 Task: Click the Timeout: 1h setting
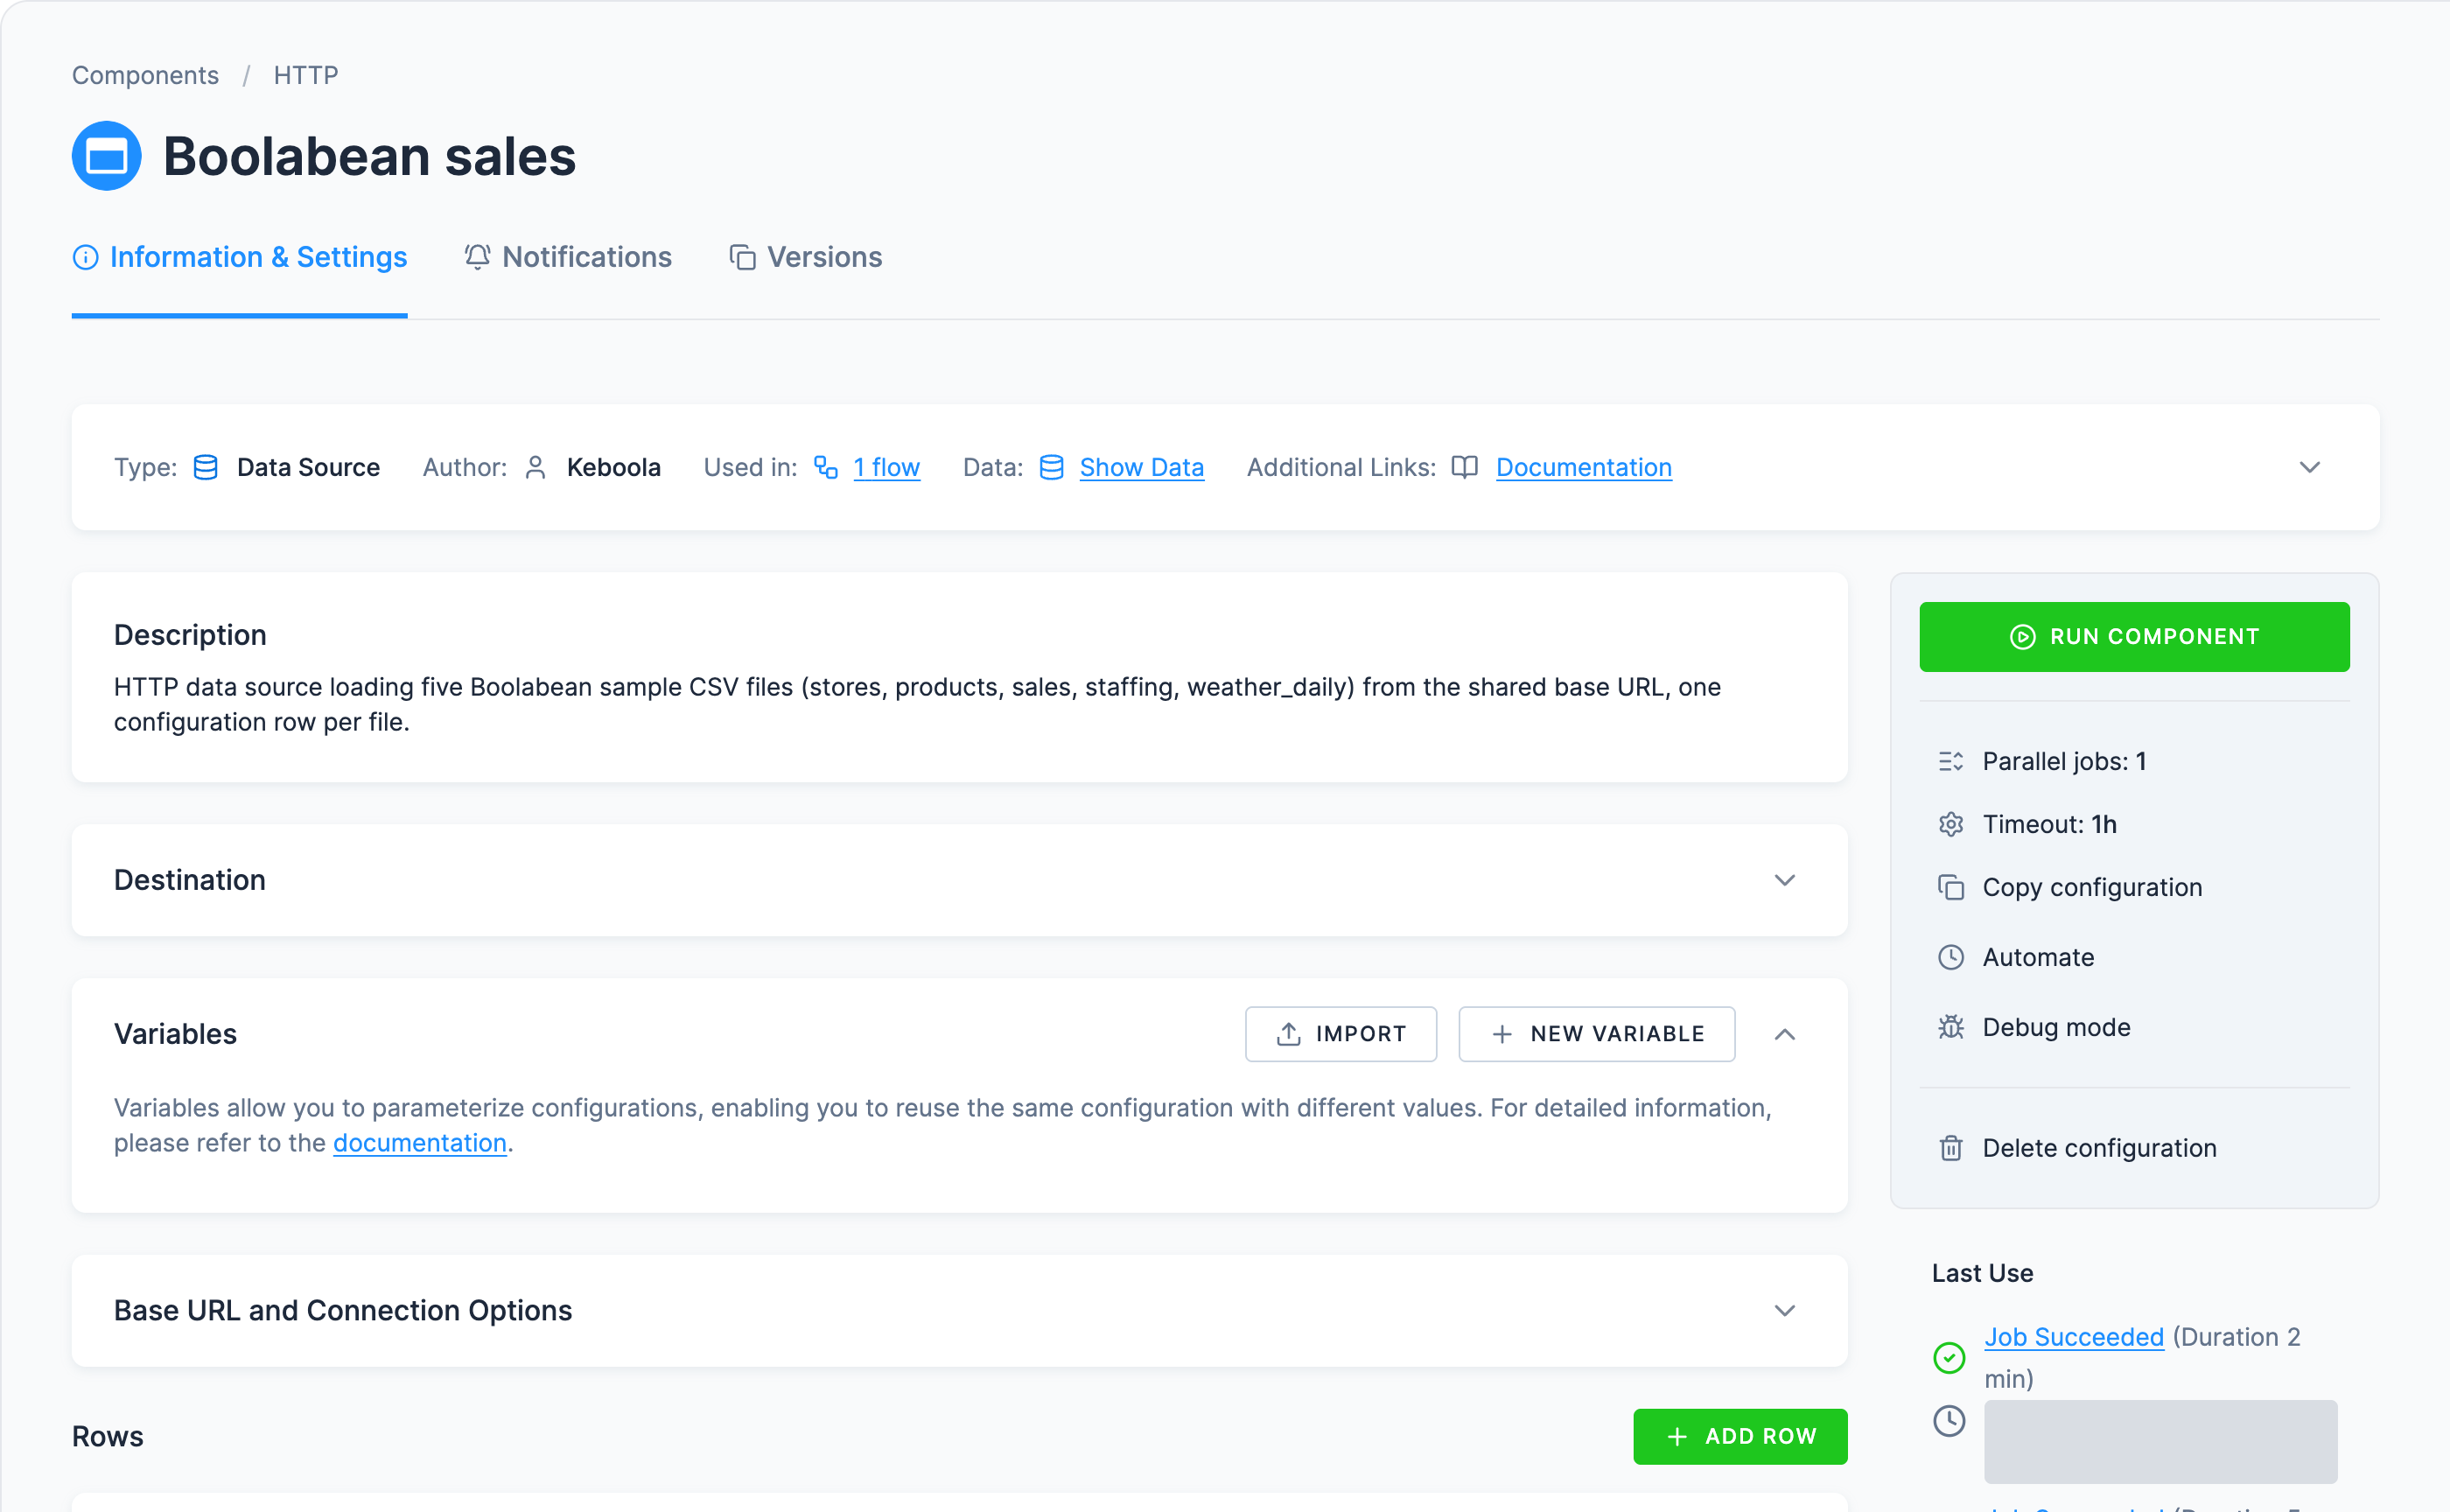[x=2049, y=825]
